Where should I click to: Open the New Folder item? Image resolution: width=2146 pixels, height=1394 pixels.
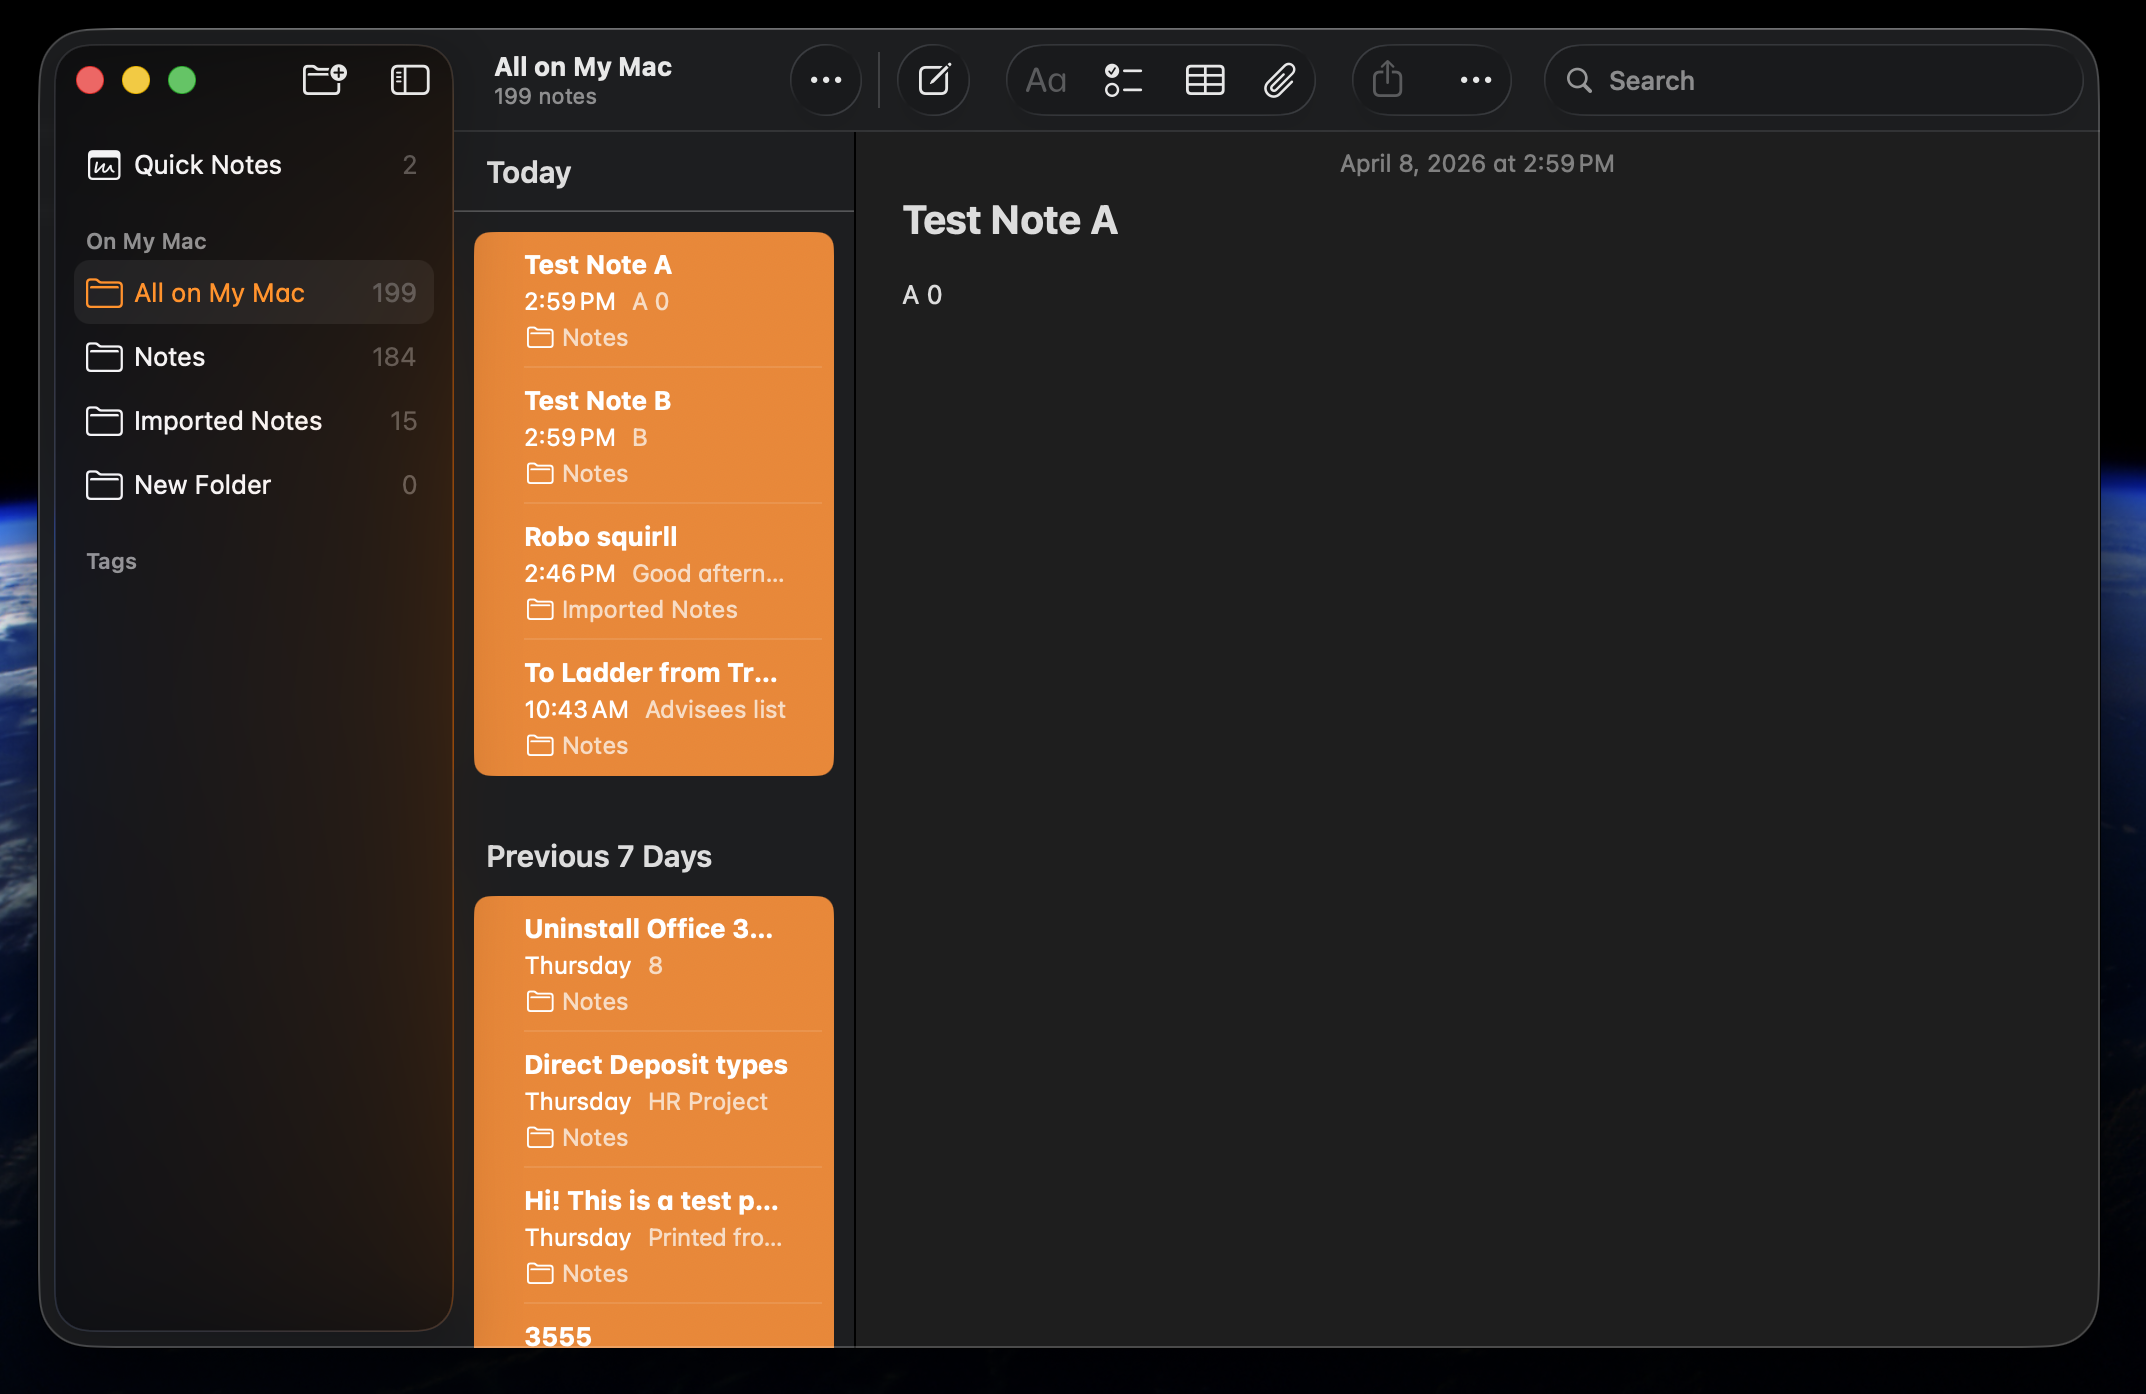coord(203,485)
